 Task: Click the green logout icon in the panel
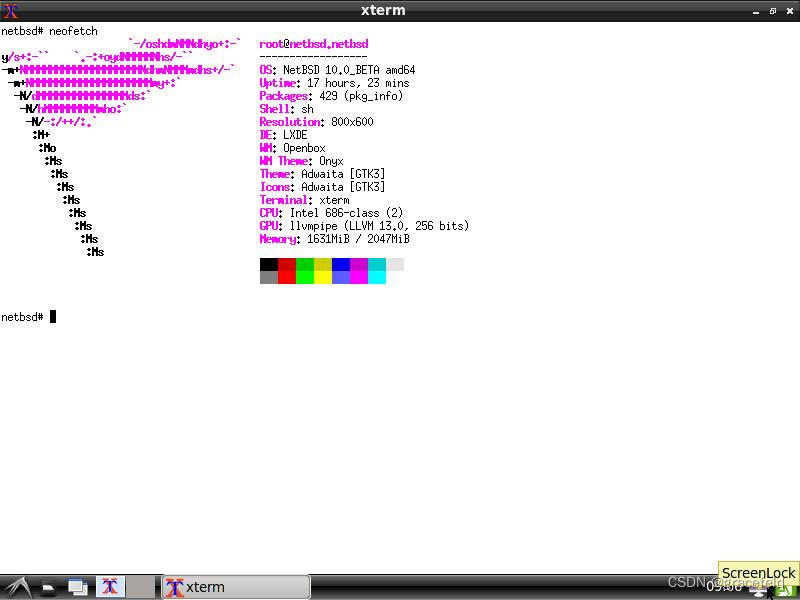786,591
